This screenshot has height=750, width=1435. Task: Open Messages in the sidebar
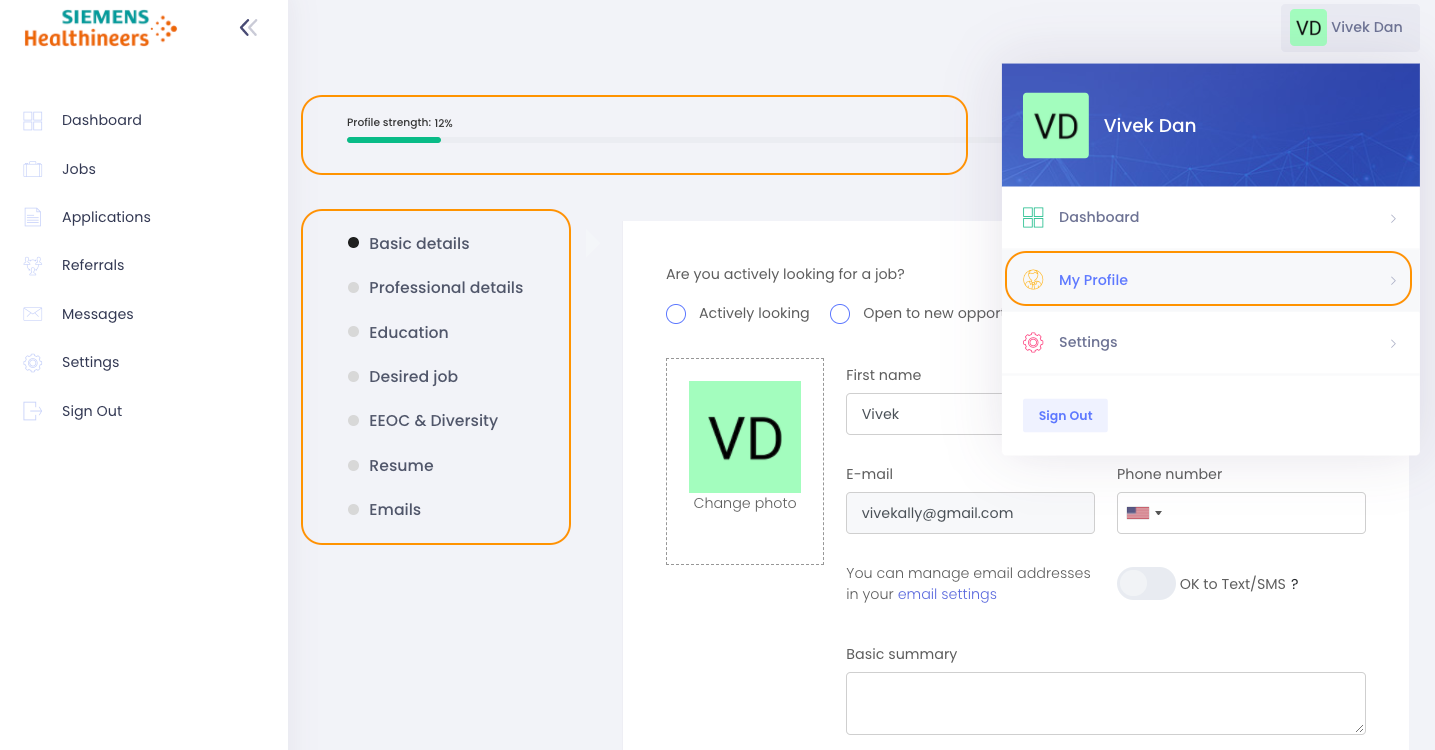[x=97, y=314]
